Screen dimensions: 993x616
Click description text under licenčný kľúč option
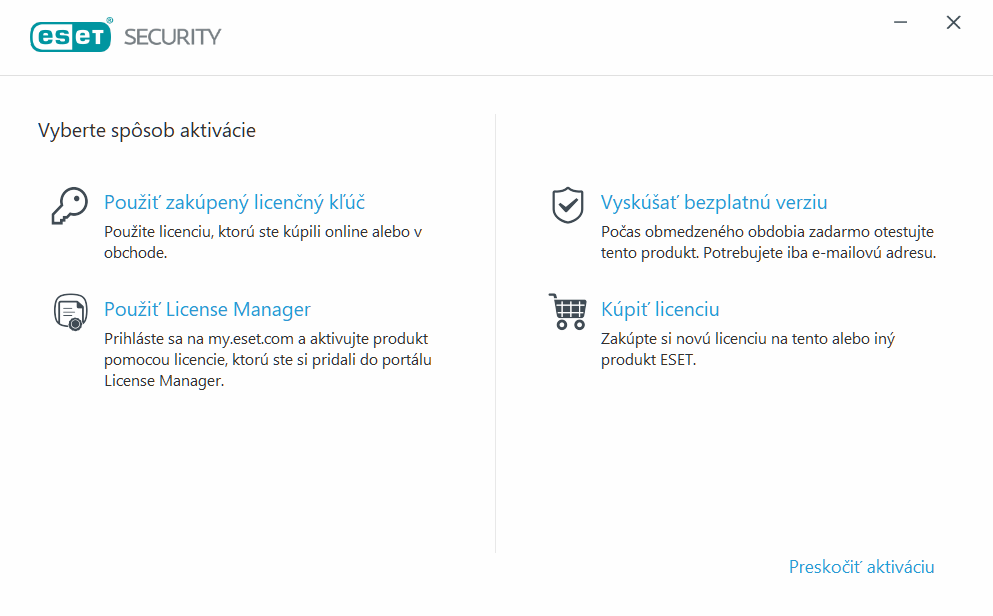263,242
